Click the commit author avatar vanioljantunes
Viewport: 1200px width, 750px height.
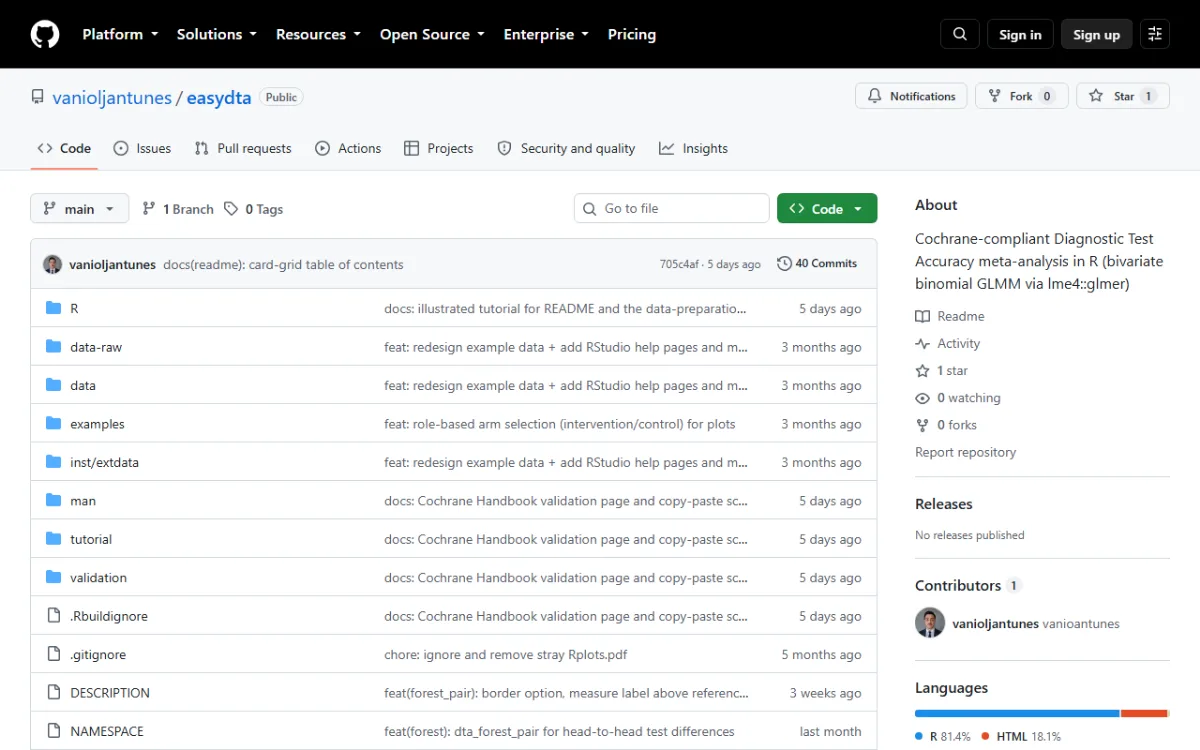pyautogui.click(x=52, y=264)
